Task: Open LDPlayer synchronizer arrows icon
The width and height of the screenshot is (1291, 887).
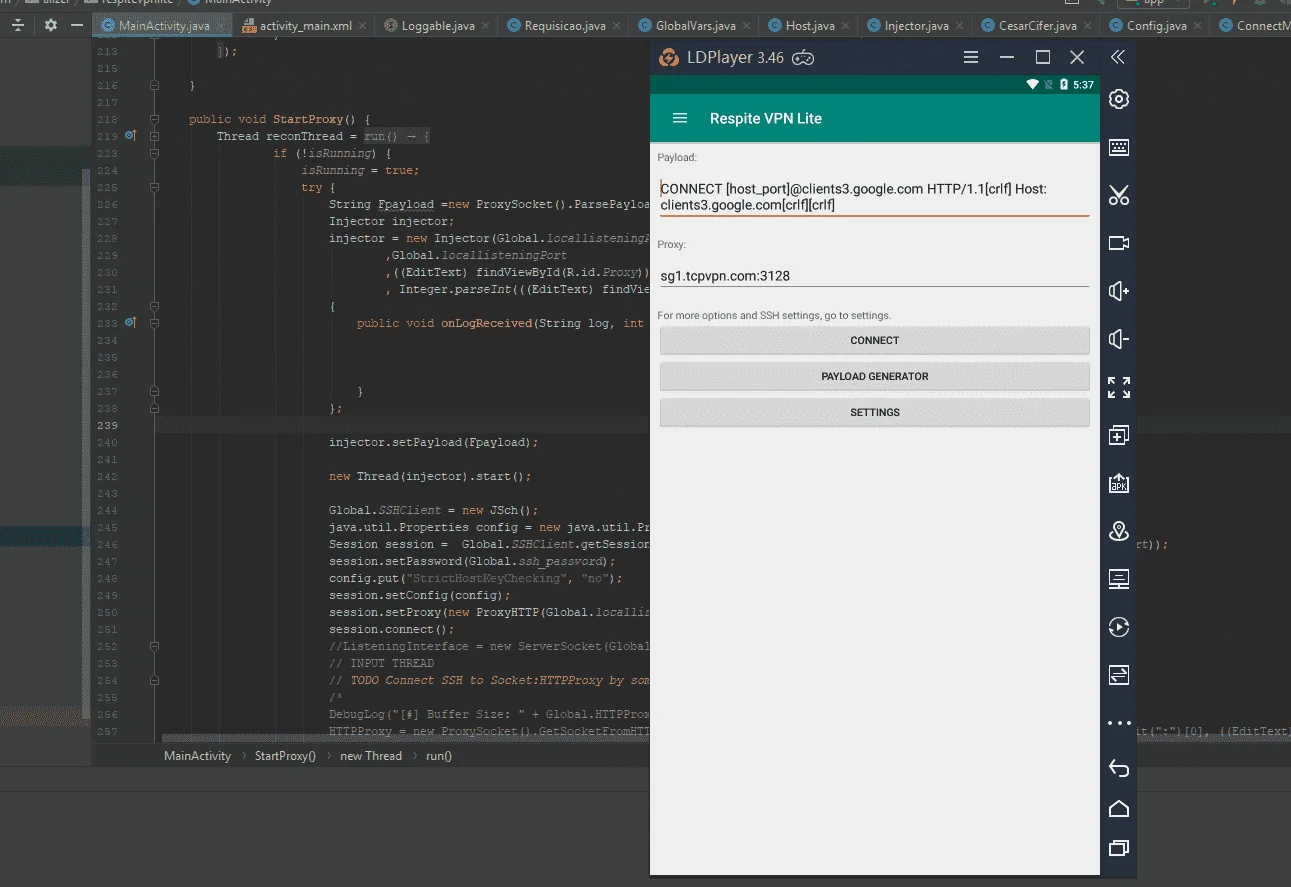Action: (1119, 675)
